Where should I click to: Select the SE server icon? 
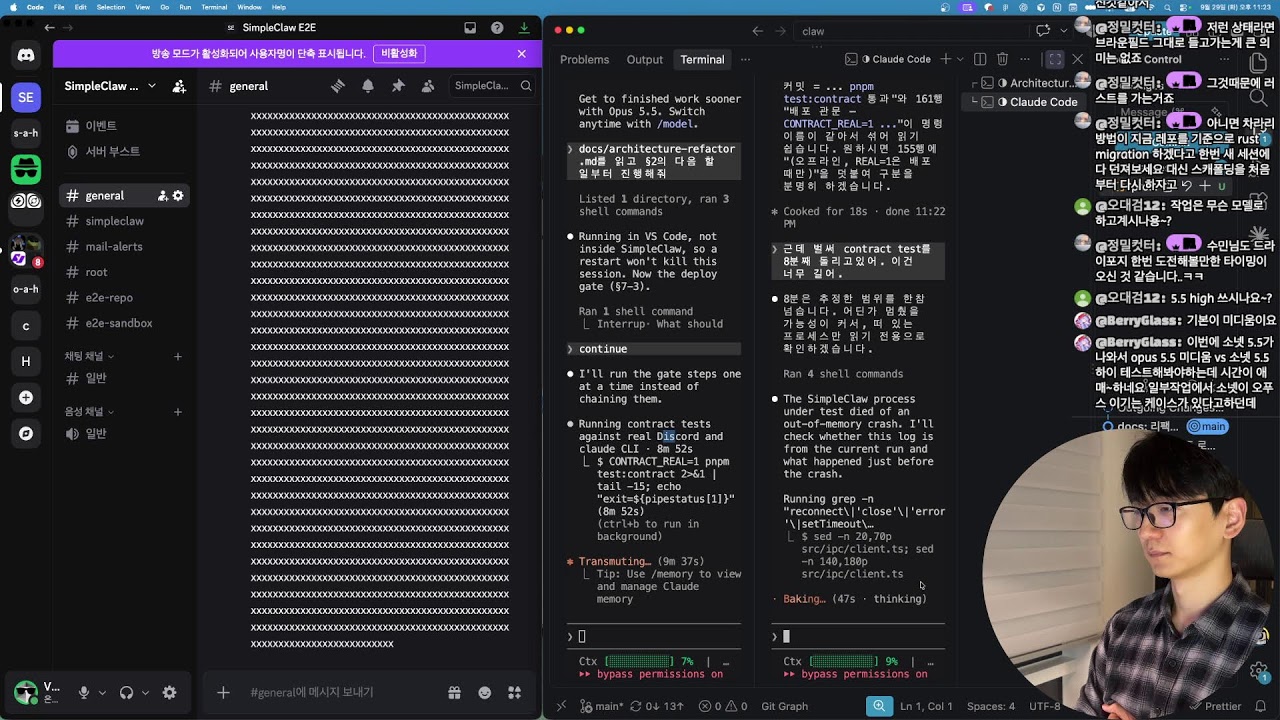coord(26,97)
